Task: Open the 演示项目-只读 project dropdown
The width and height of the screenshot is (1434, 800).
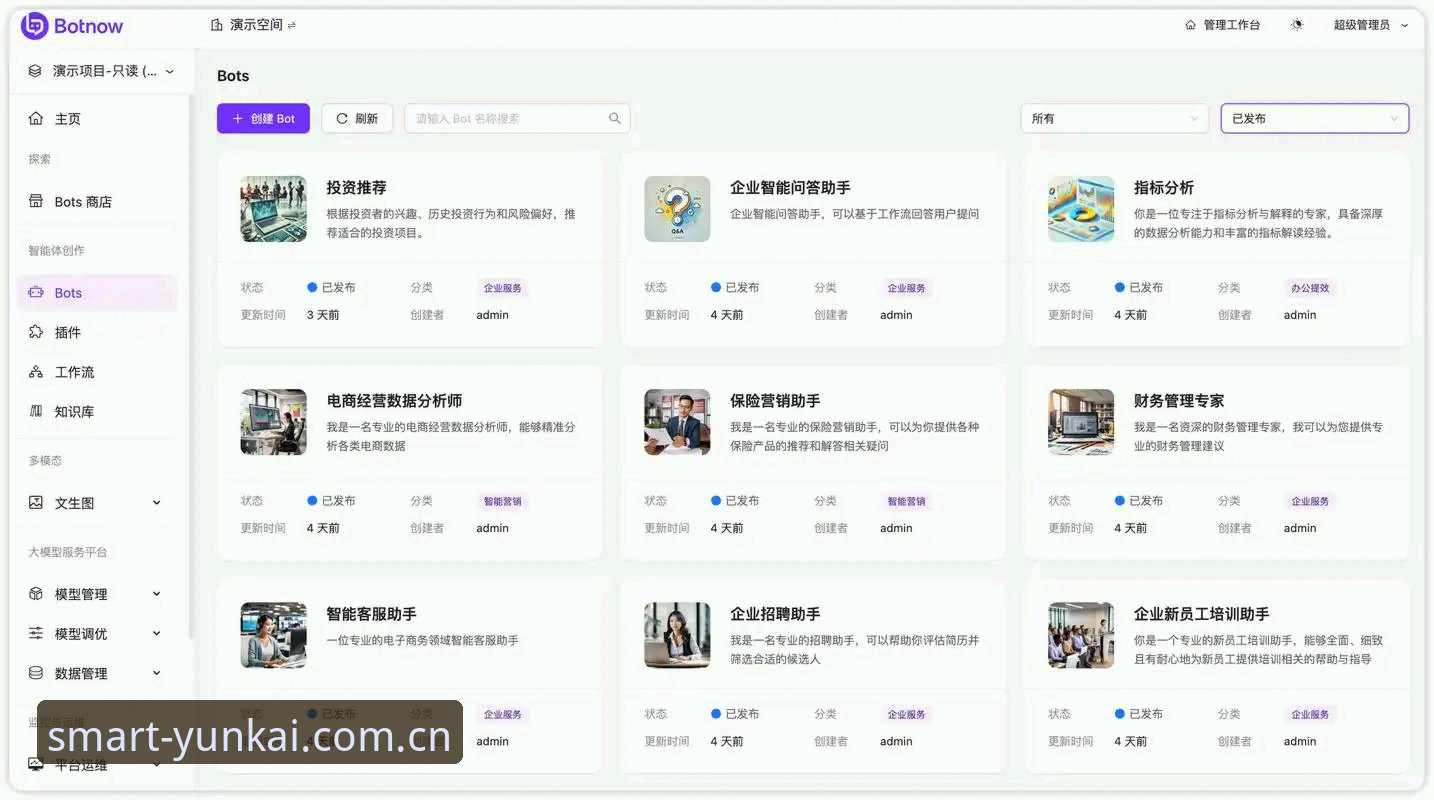Action: tap(101, 71)
